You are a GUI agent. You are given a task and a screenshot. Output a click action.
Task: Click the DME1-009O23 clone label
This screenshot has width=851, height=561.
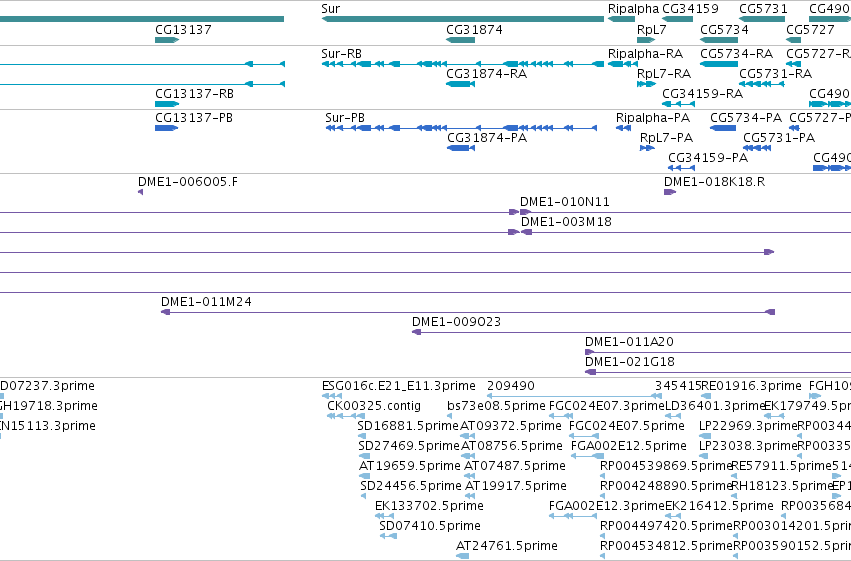point(456,322)
